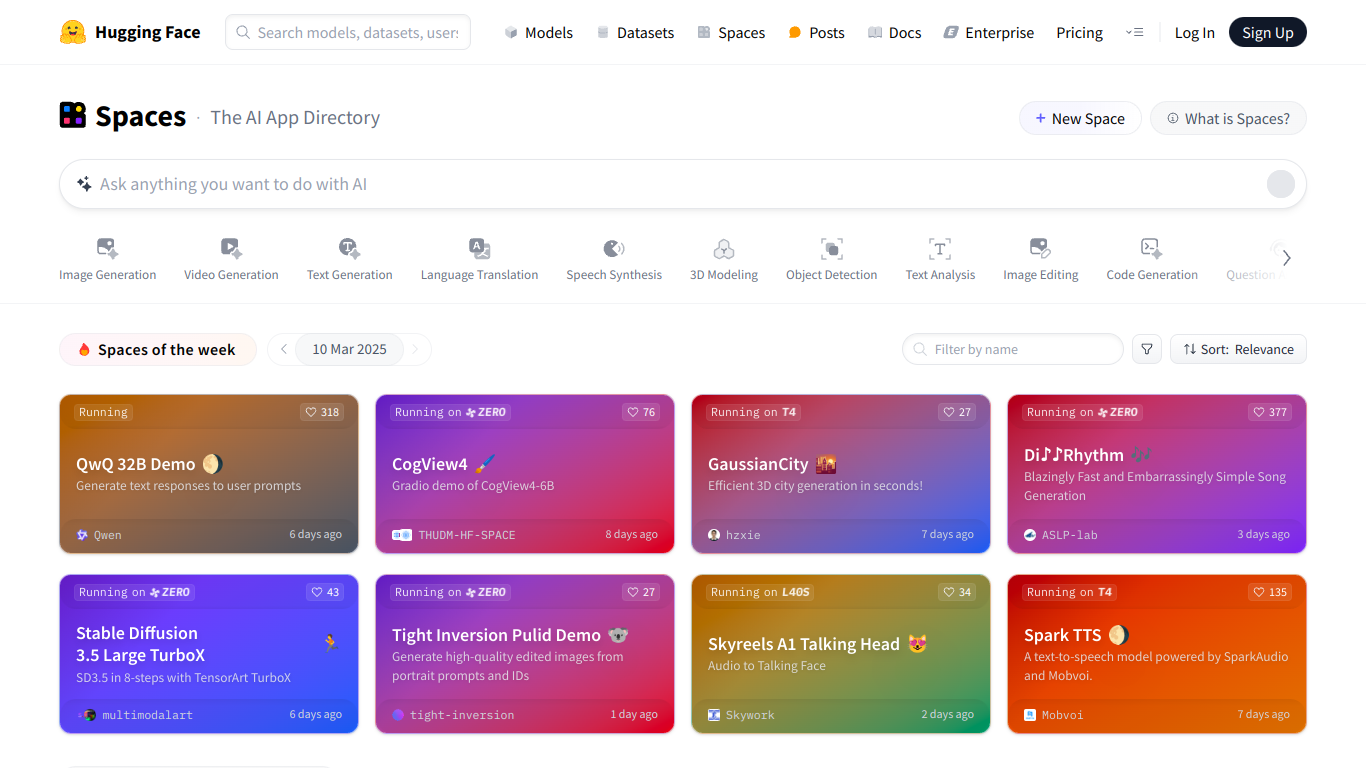Like the CogView4 space
This screenshot has height=768, width=1366.
(641, 412)
